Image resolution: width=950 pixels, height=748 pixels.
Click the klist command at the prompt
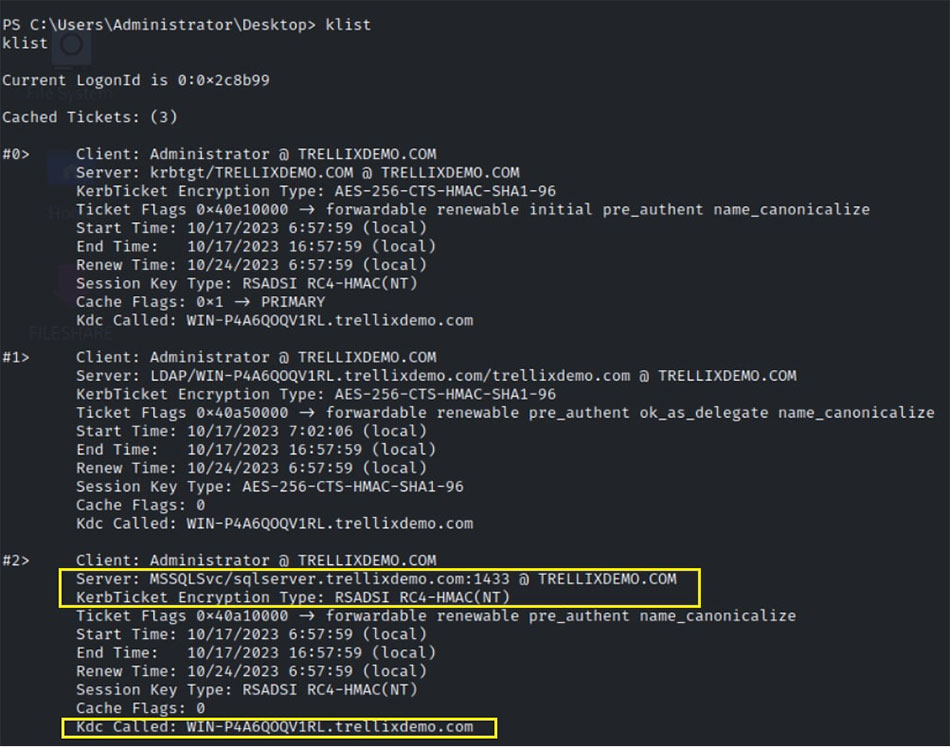(x=348, y=25)
